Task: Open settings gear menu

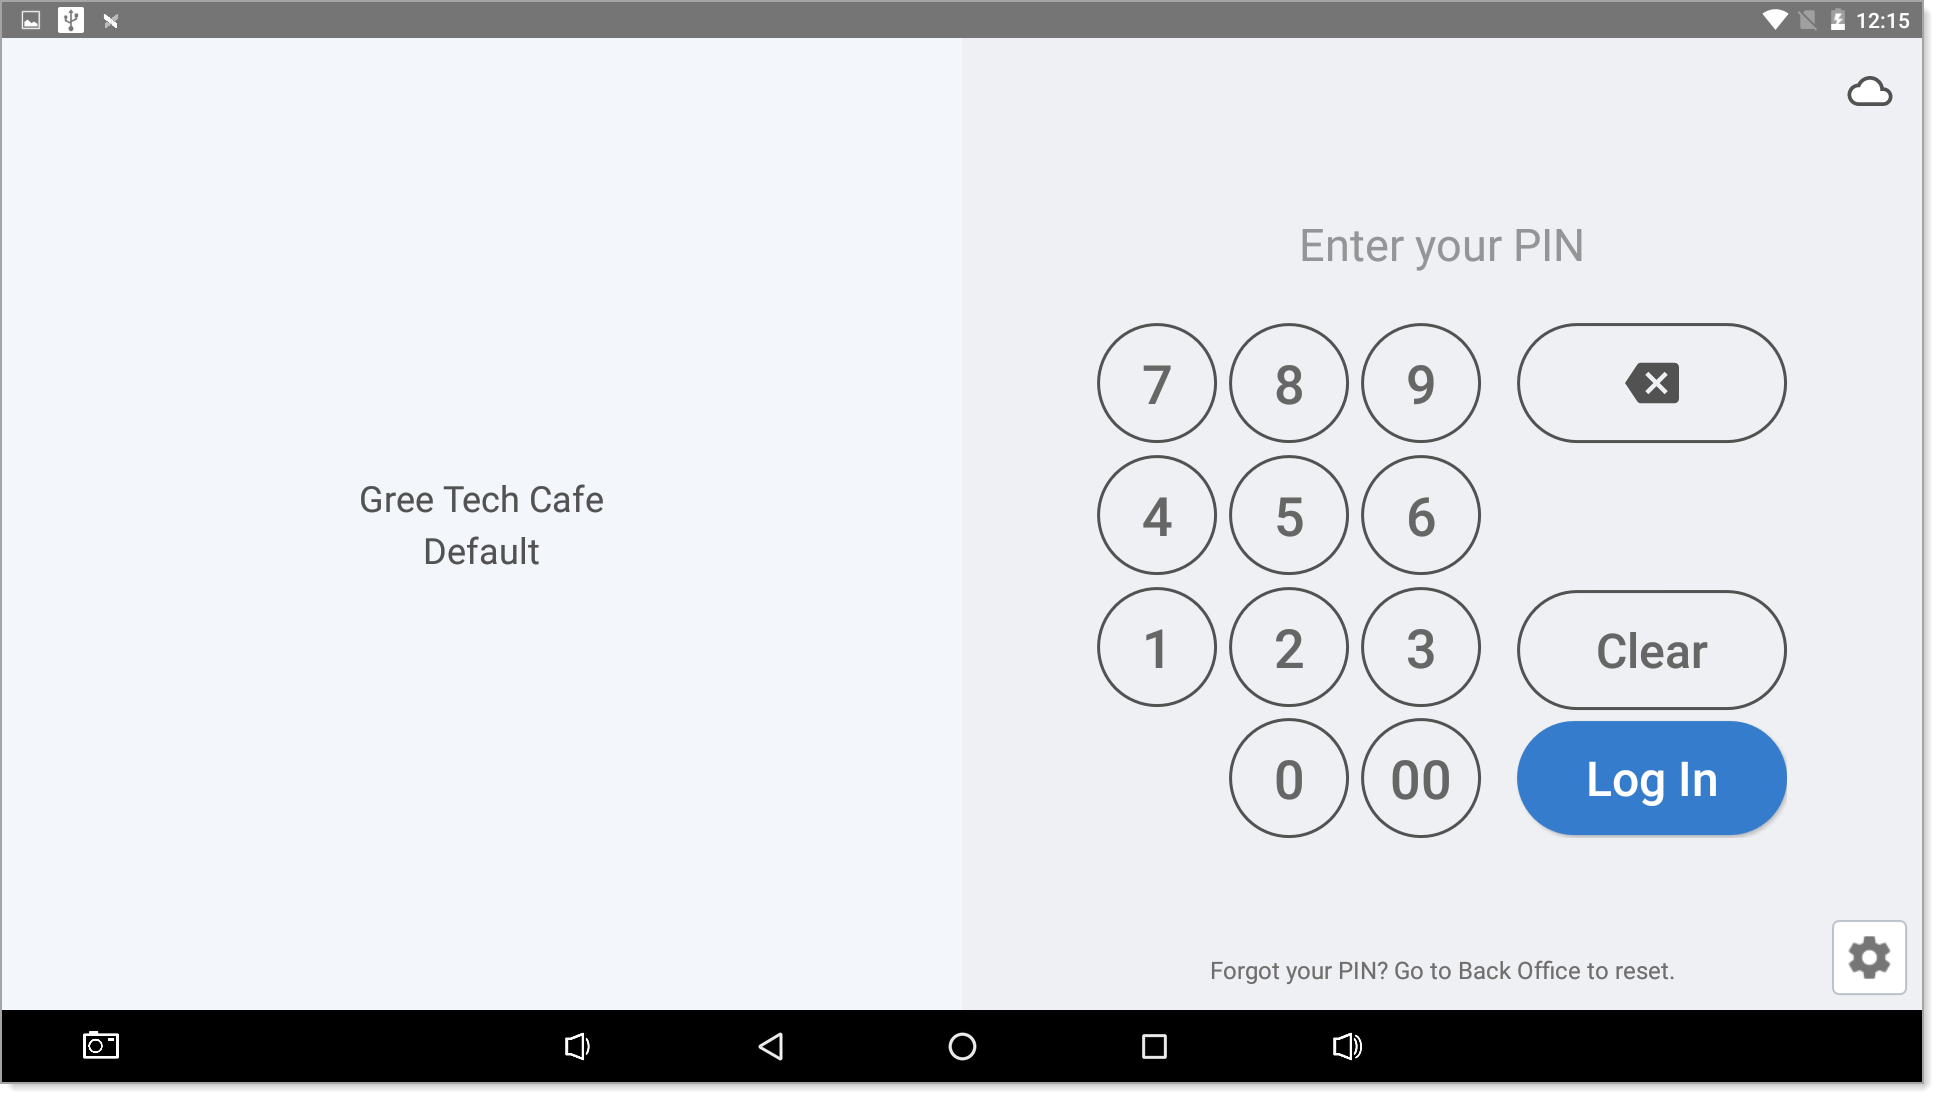Action: point(1870,956)
